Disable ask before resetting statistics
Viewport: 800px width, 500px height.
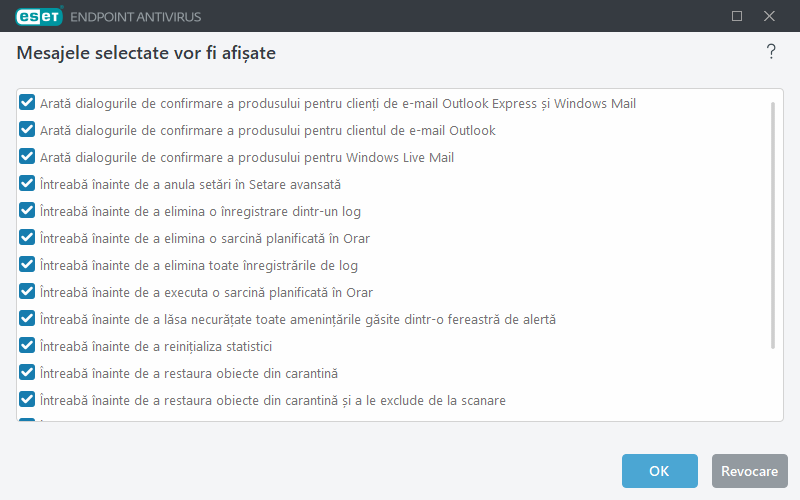(x=27, y=346)
